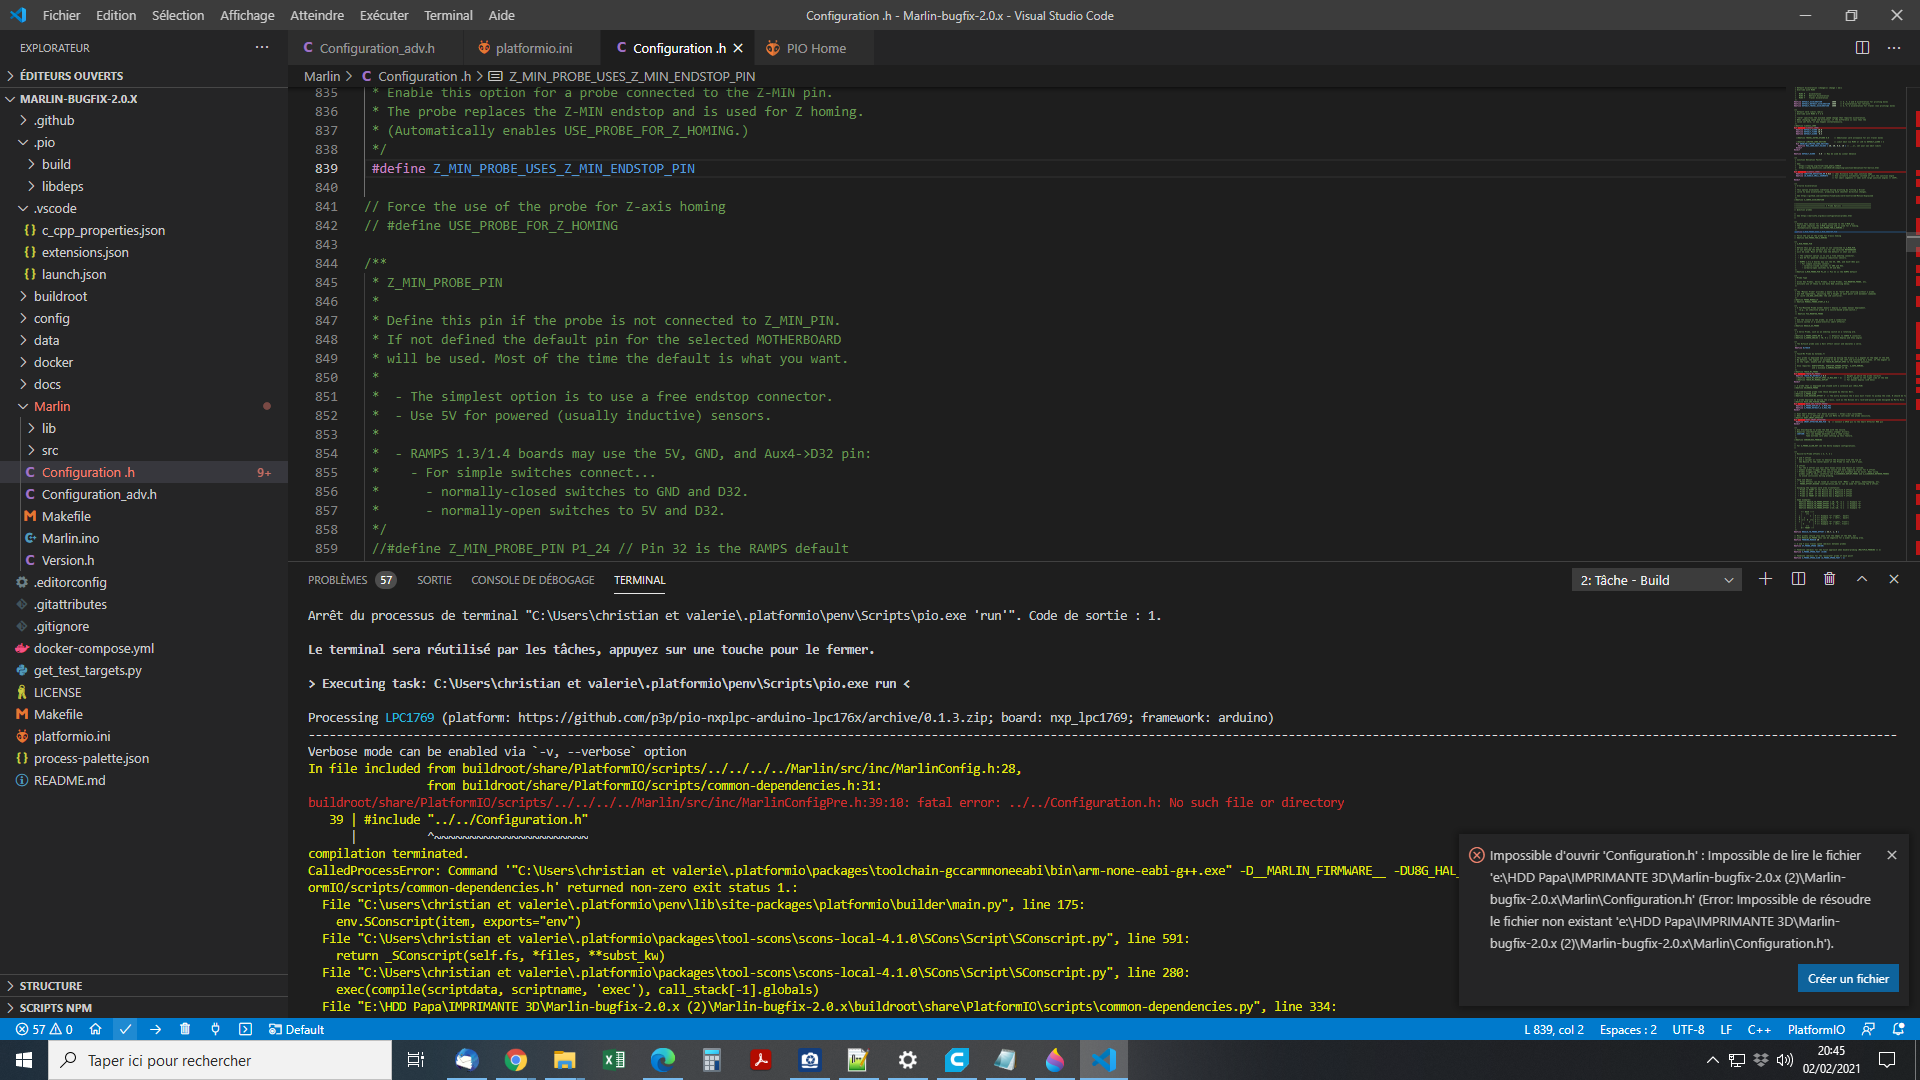
Task: Click the PlatformIO Clean trash icon
Action: pos(185,1029)
